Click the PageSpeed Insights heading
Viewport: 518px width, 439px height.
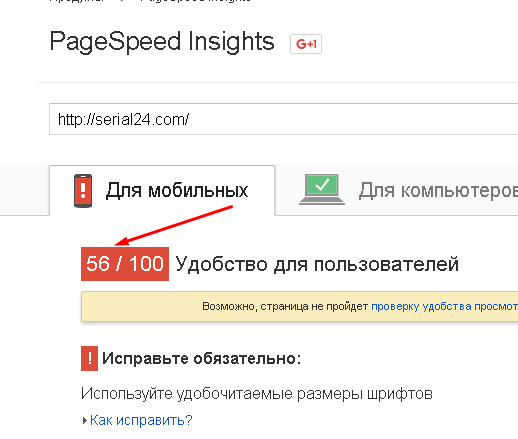162,42
